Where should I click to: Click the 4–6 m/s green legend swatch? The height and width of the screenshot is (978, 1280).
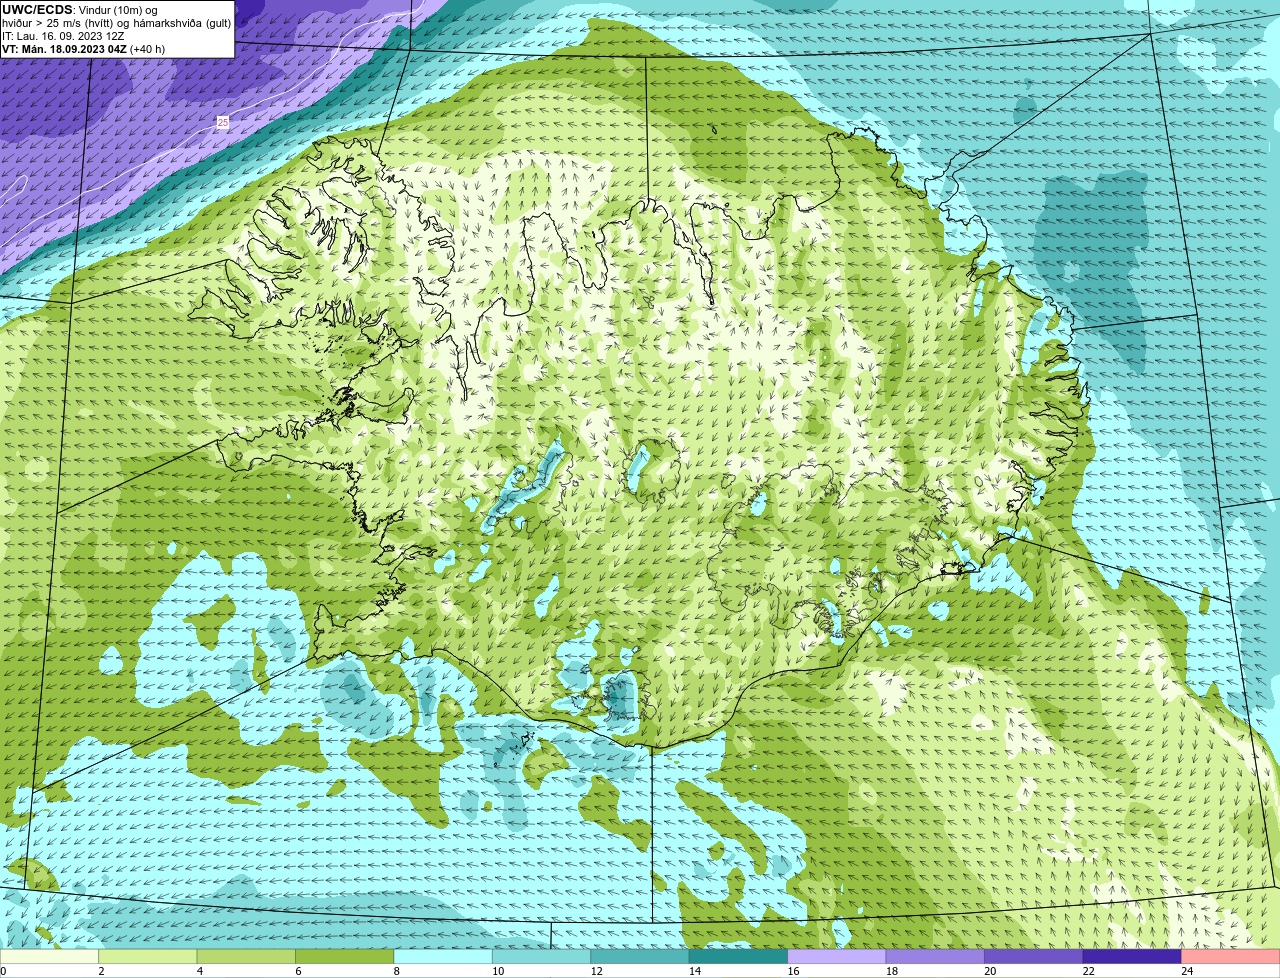tap(246, 956)
